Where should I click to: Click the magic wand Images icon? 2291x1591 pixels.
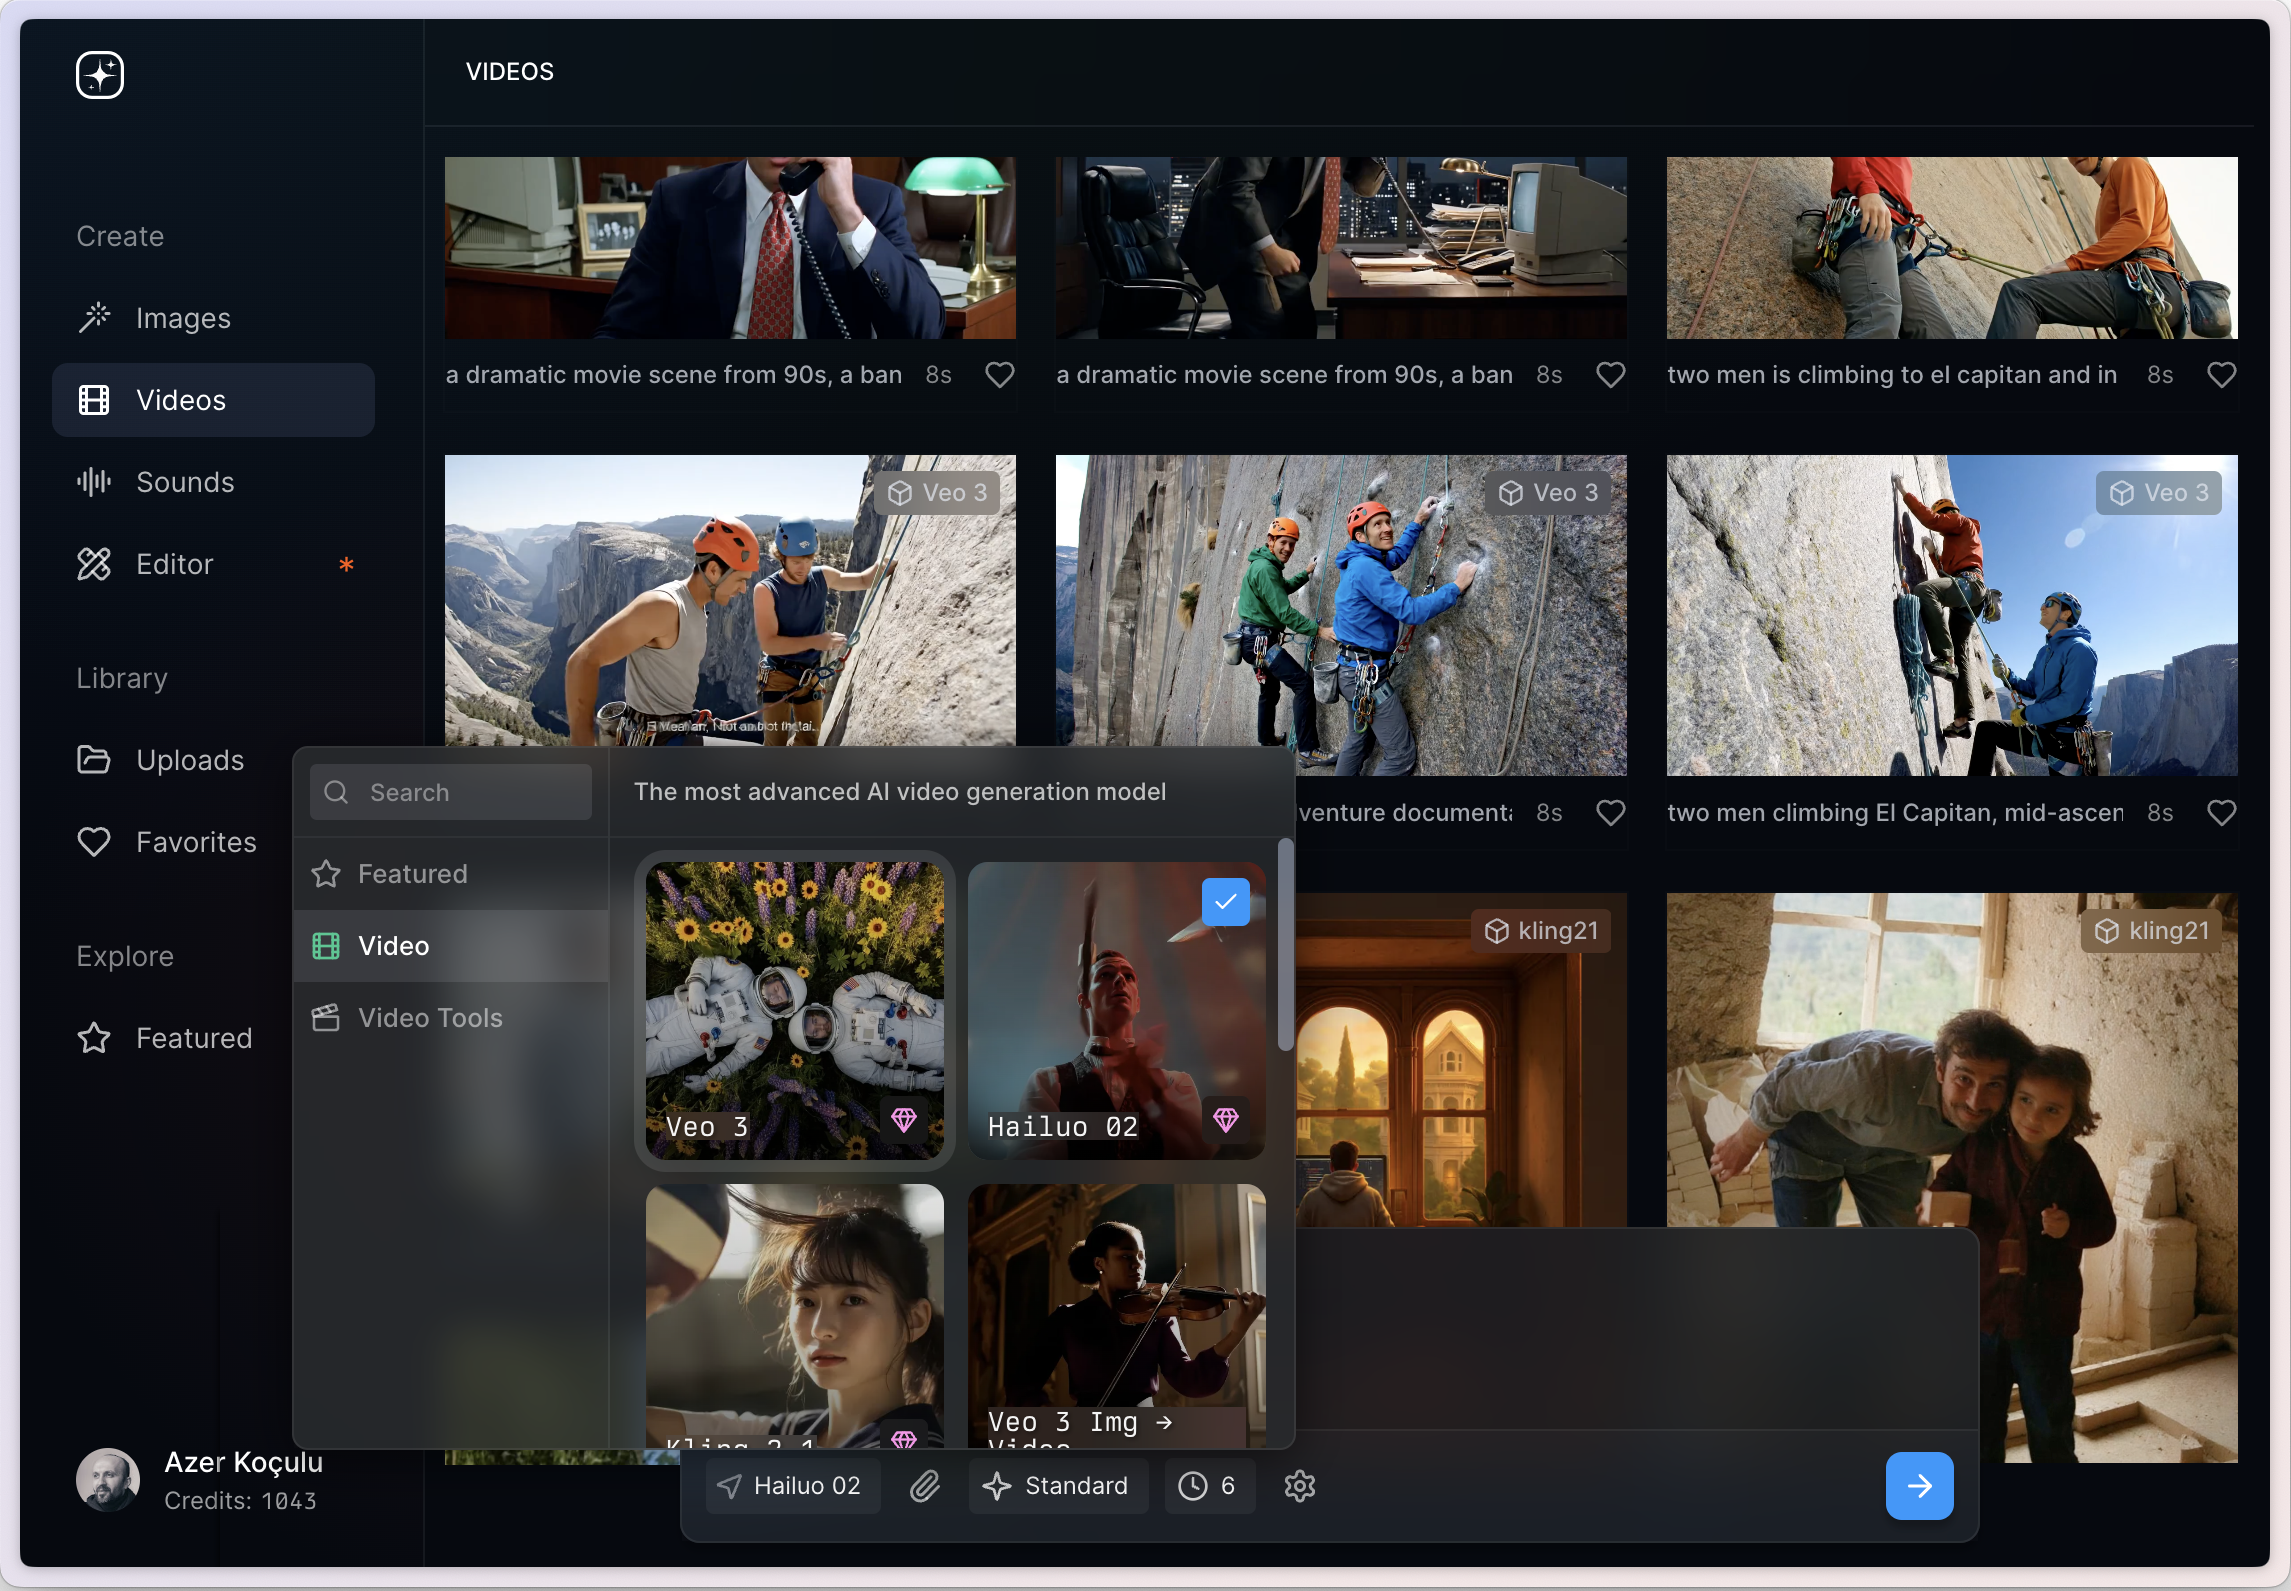pos(94,317)
